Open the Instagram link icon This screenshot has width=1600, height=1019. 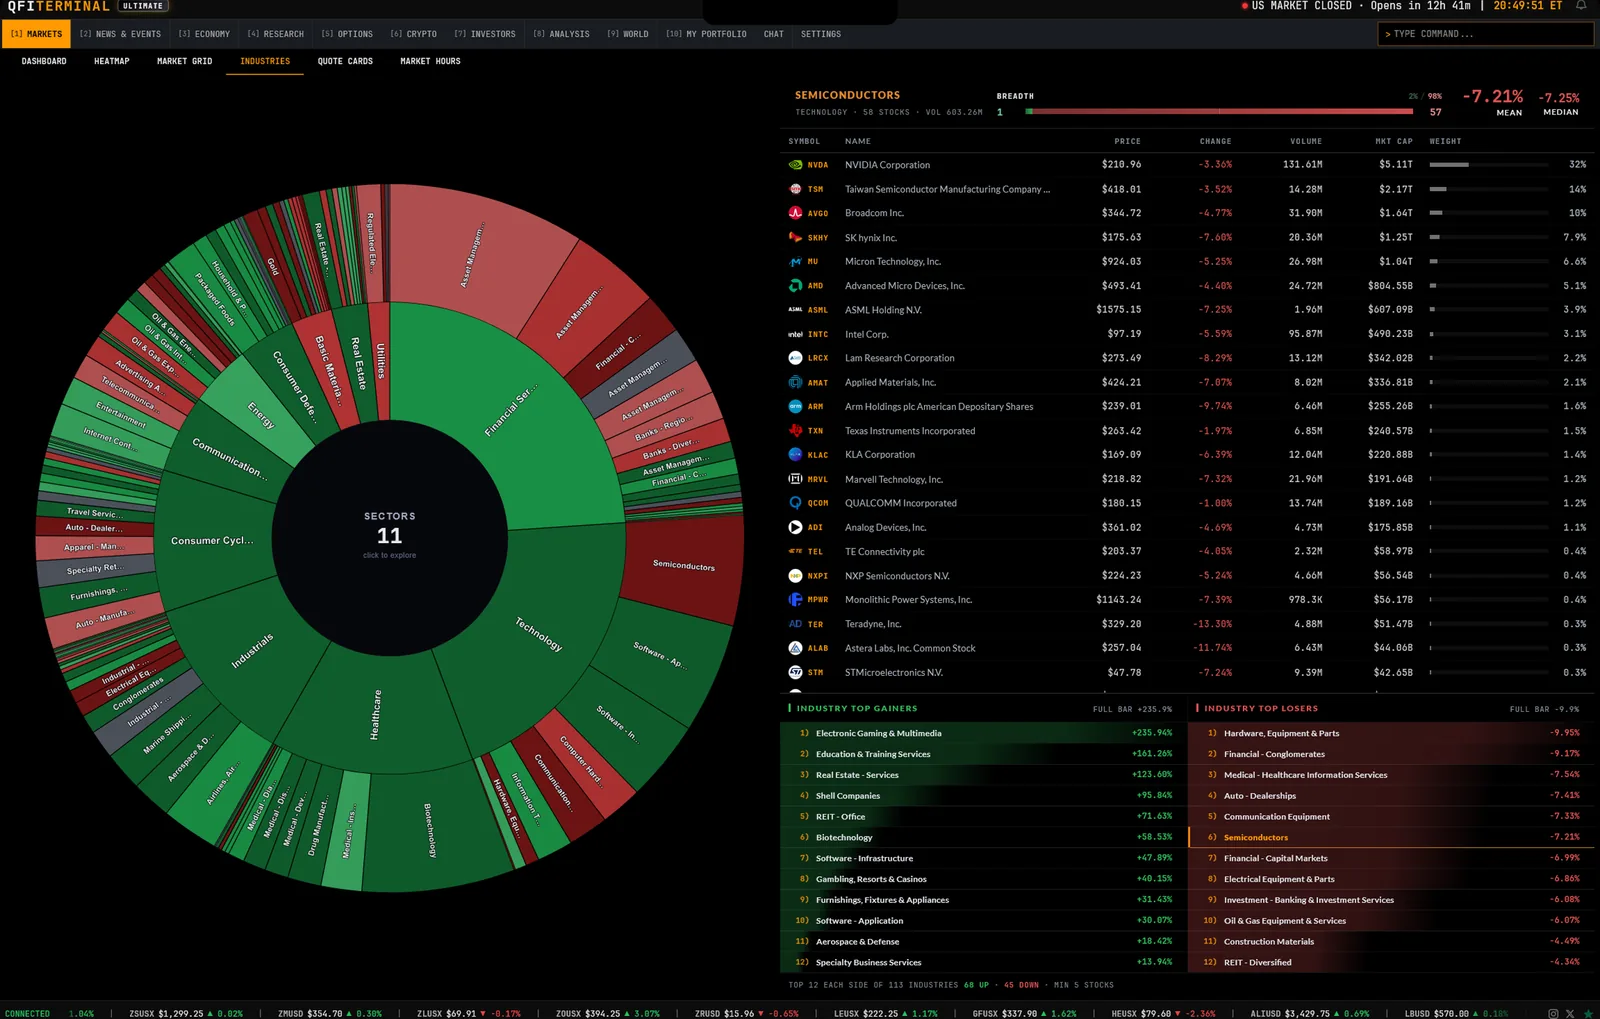1553,1013
